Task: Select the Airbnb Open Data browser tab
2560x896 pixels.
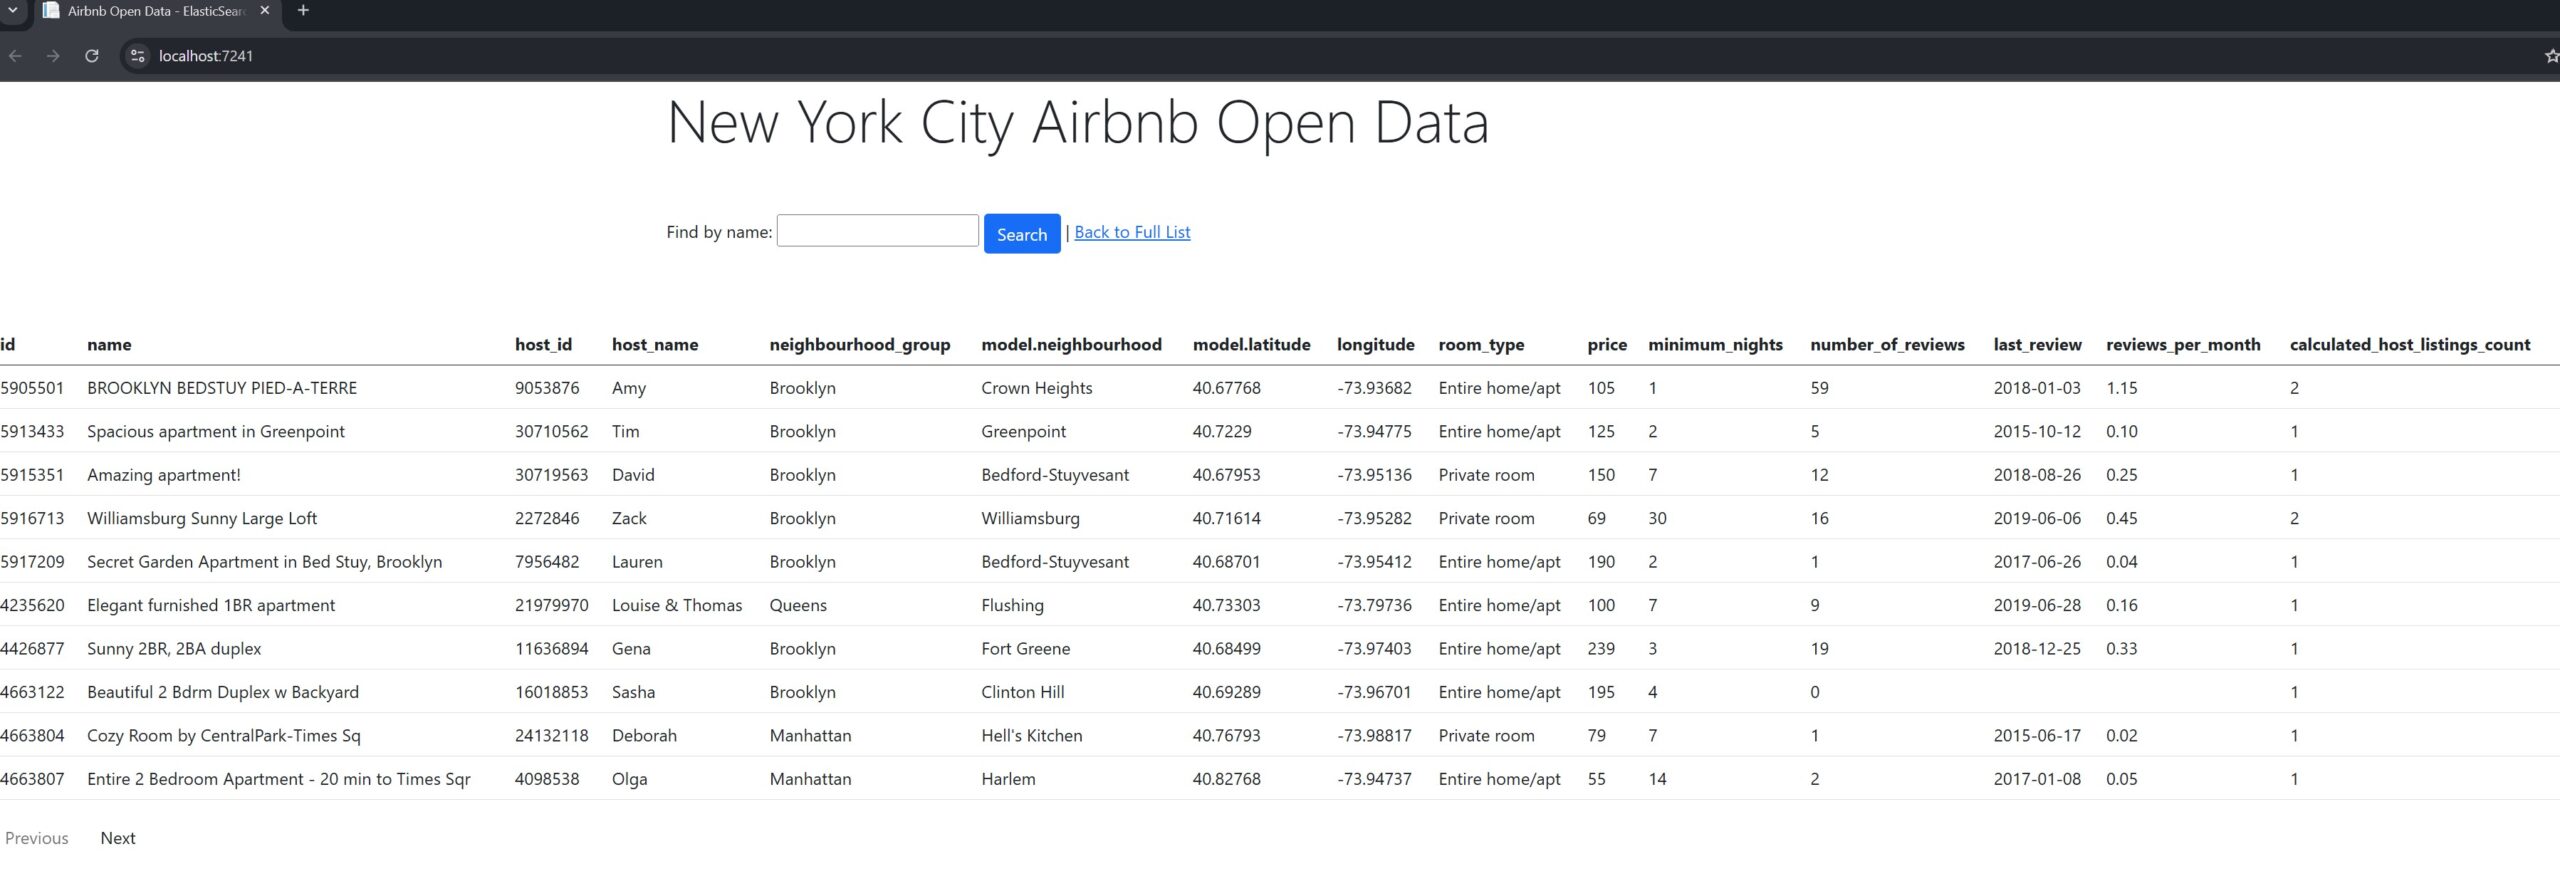Action: [x=155, y=11]
